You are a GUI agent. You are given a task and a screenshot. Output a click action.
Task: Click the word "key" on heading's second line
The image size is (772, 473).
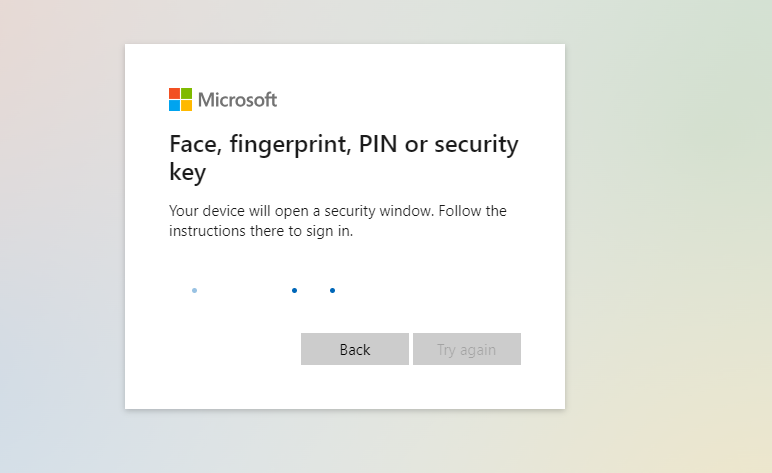click(187, 172)
